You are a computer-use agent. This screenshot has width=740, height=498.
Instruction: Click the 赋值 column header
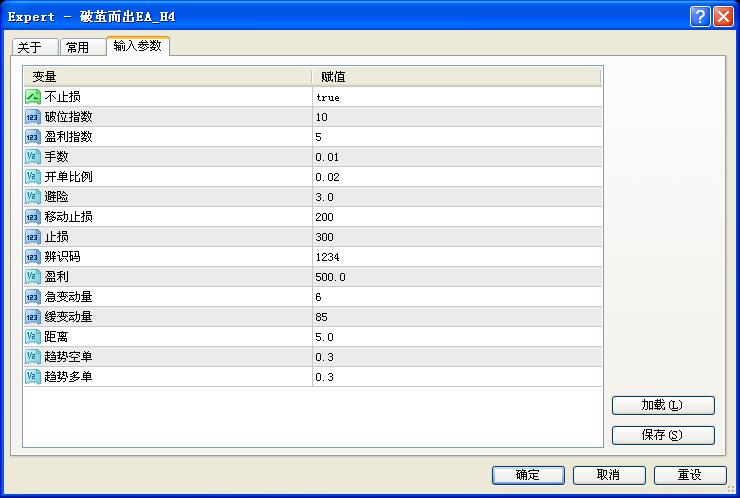point(457,76)
